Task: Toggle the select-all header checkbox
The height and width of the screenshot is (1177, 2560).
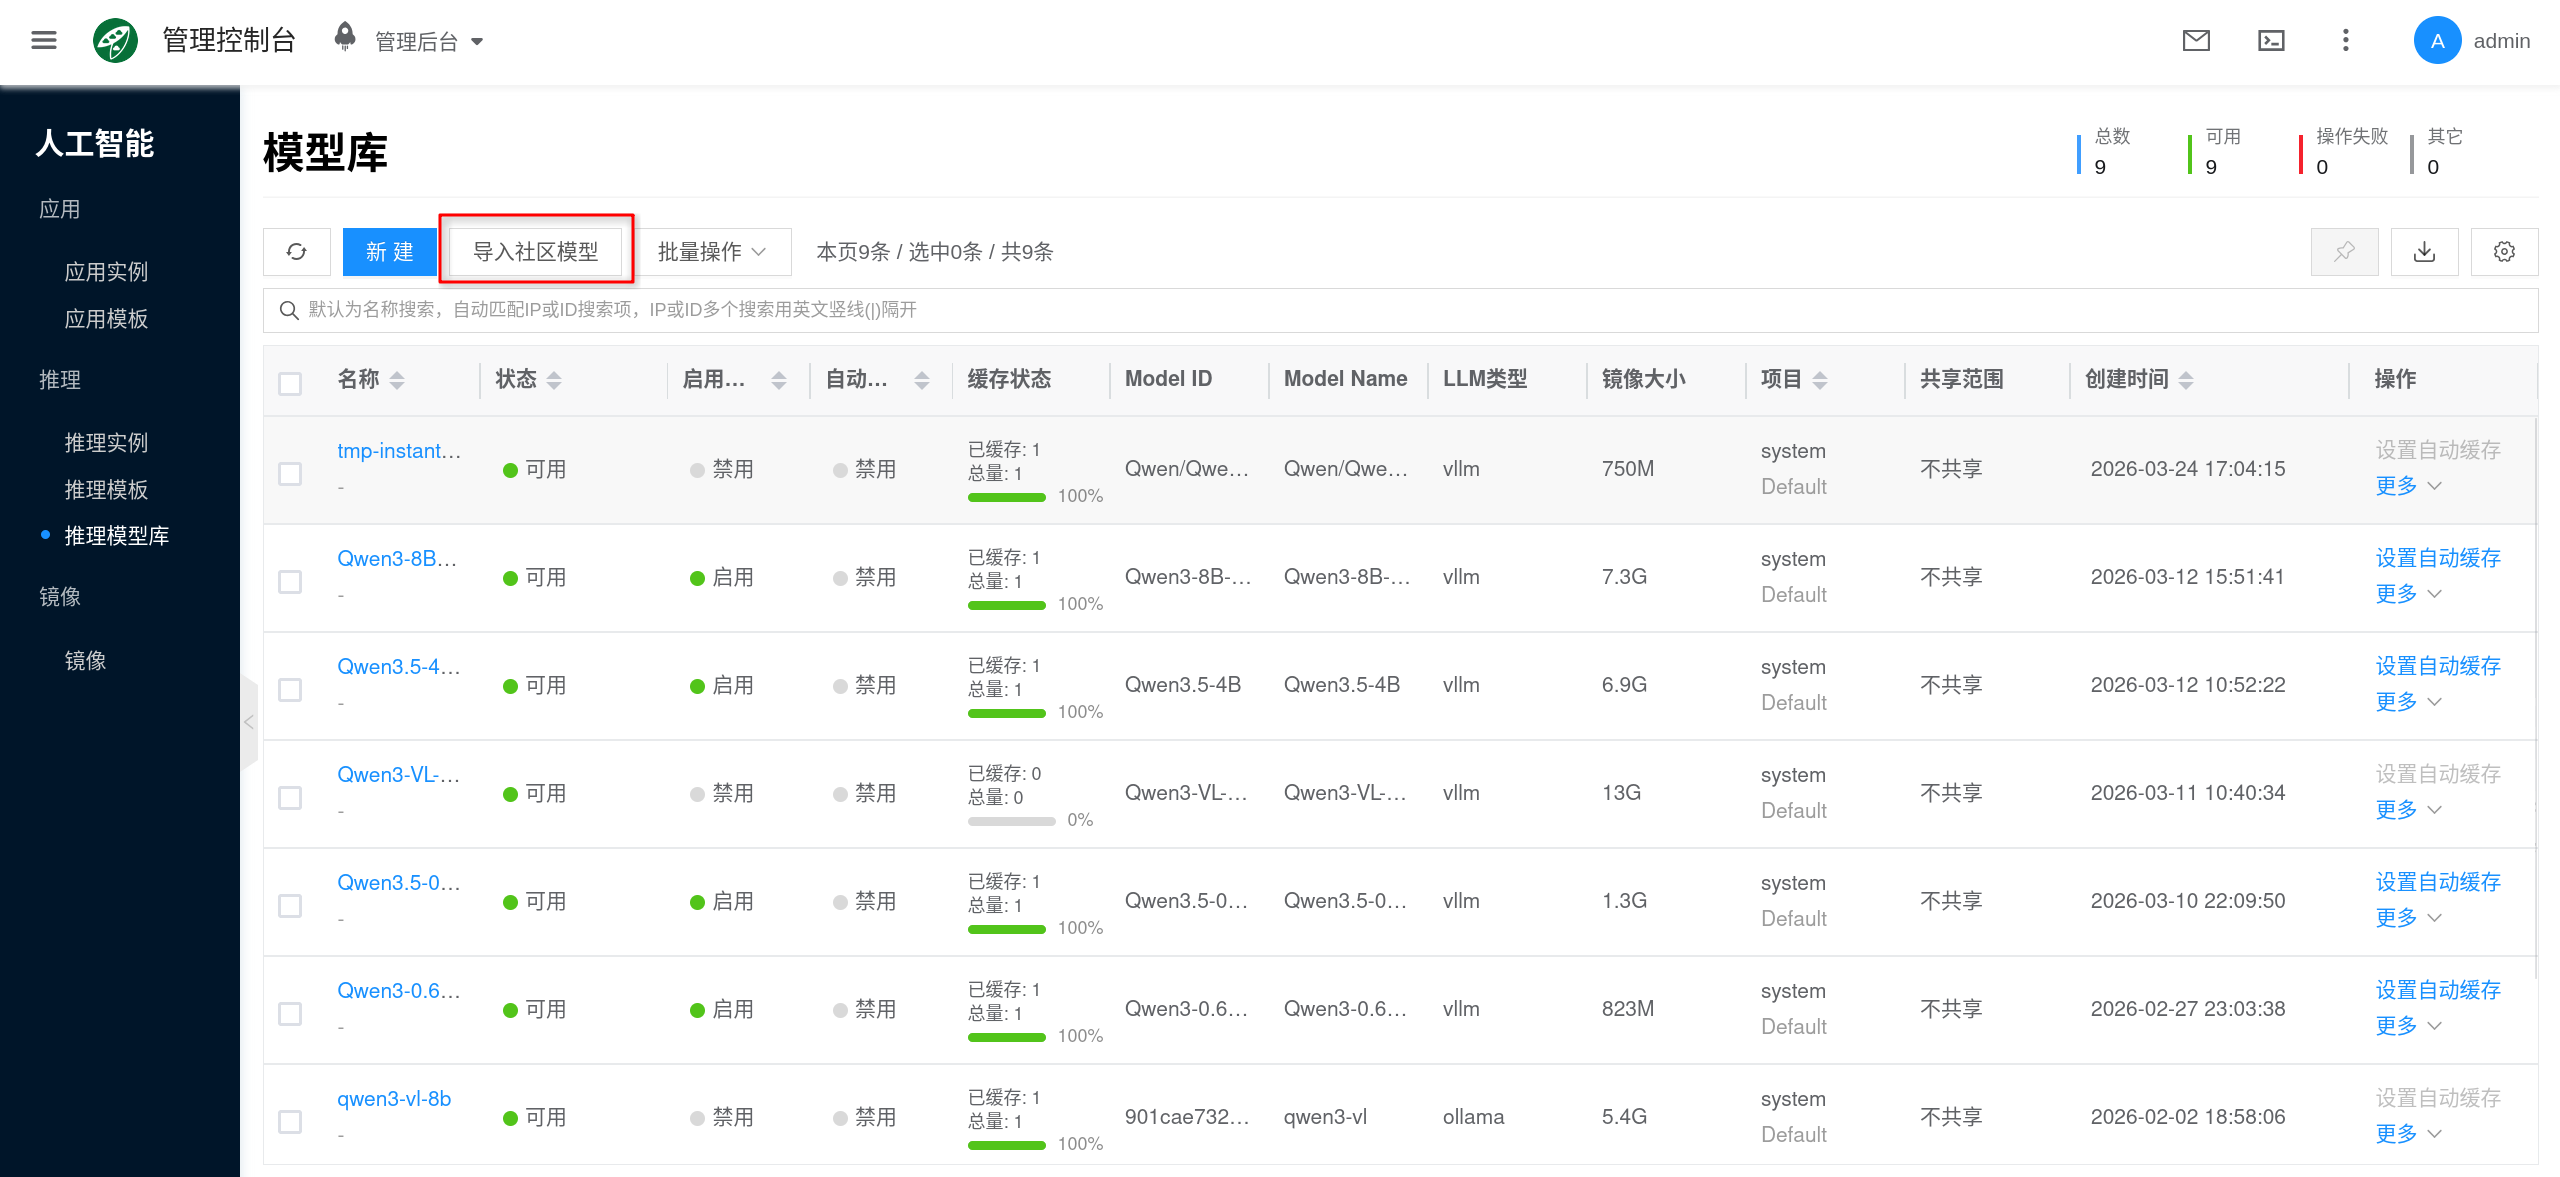Action: (290, 383)
